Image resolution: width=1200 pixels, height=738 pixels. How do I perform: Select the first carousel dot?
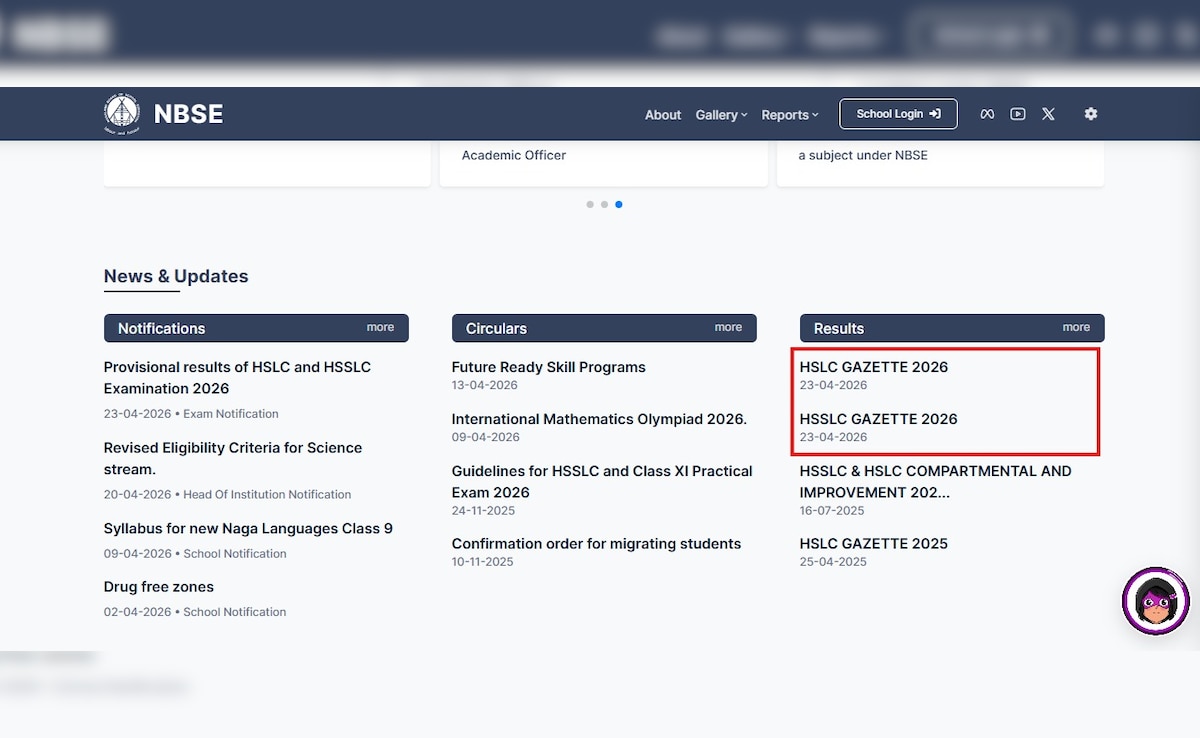coord(590,204)
